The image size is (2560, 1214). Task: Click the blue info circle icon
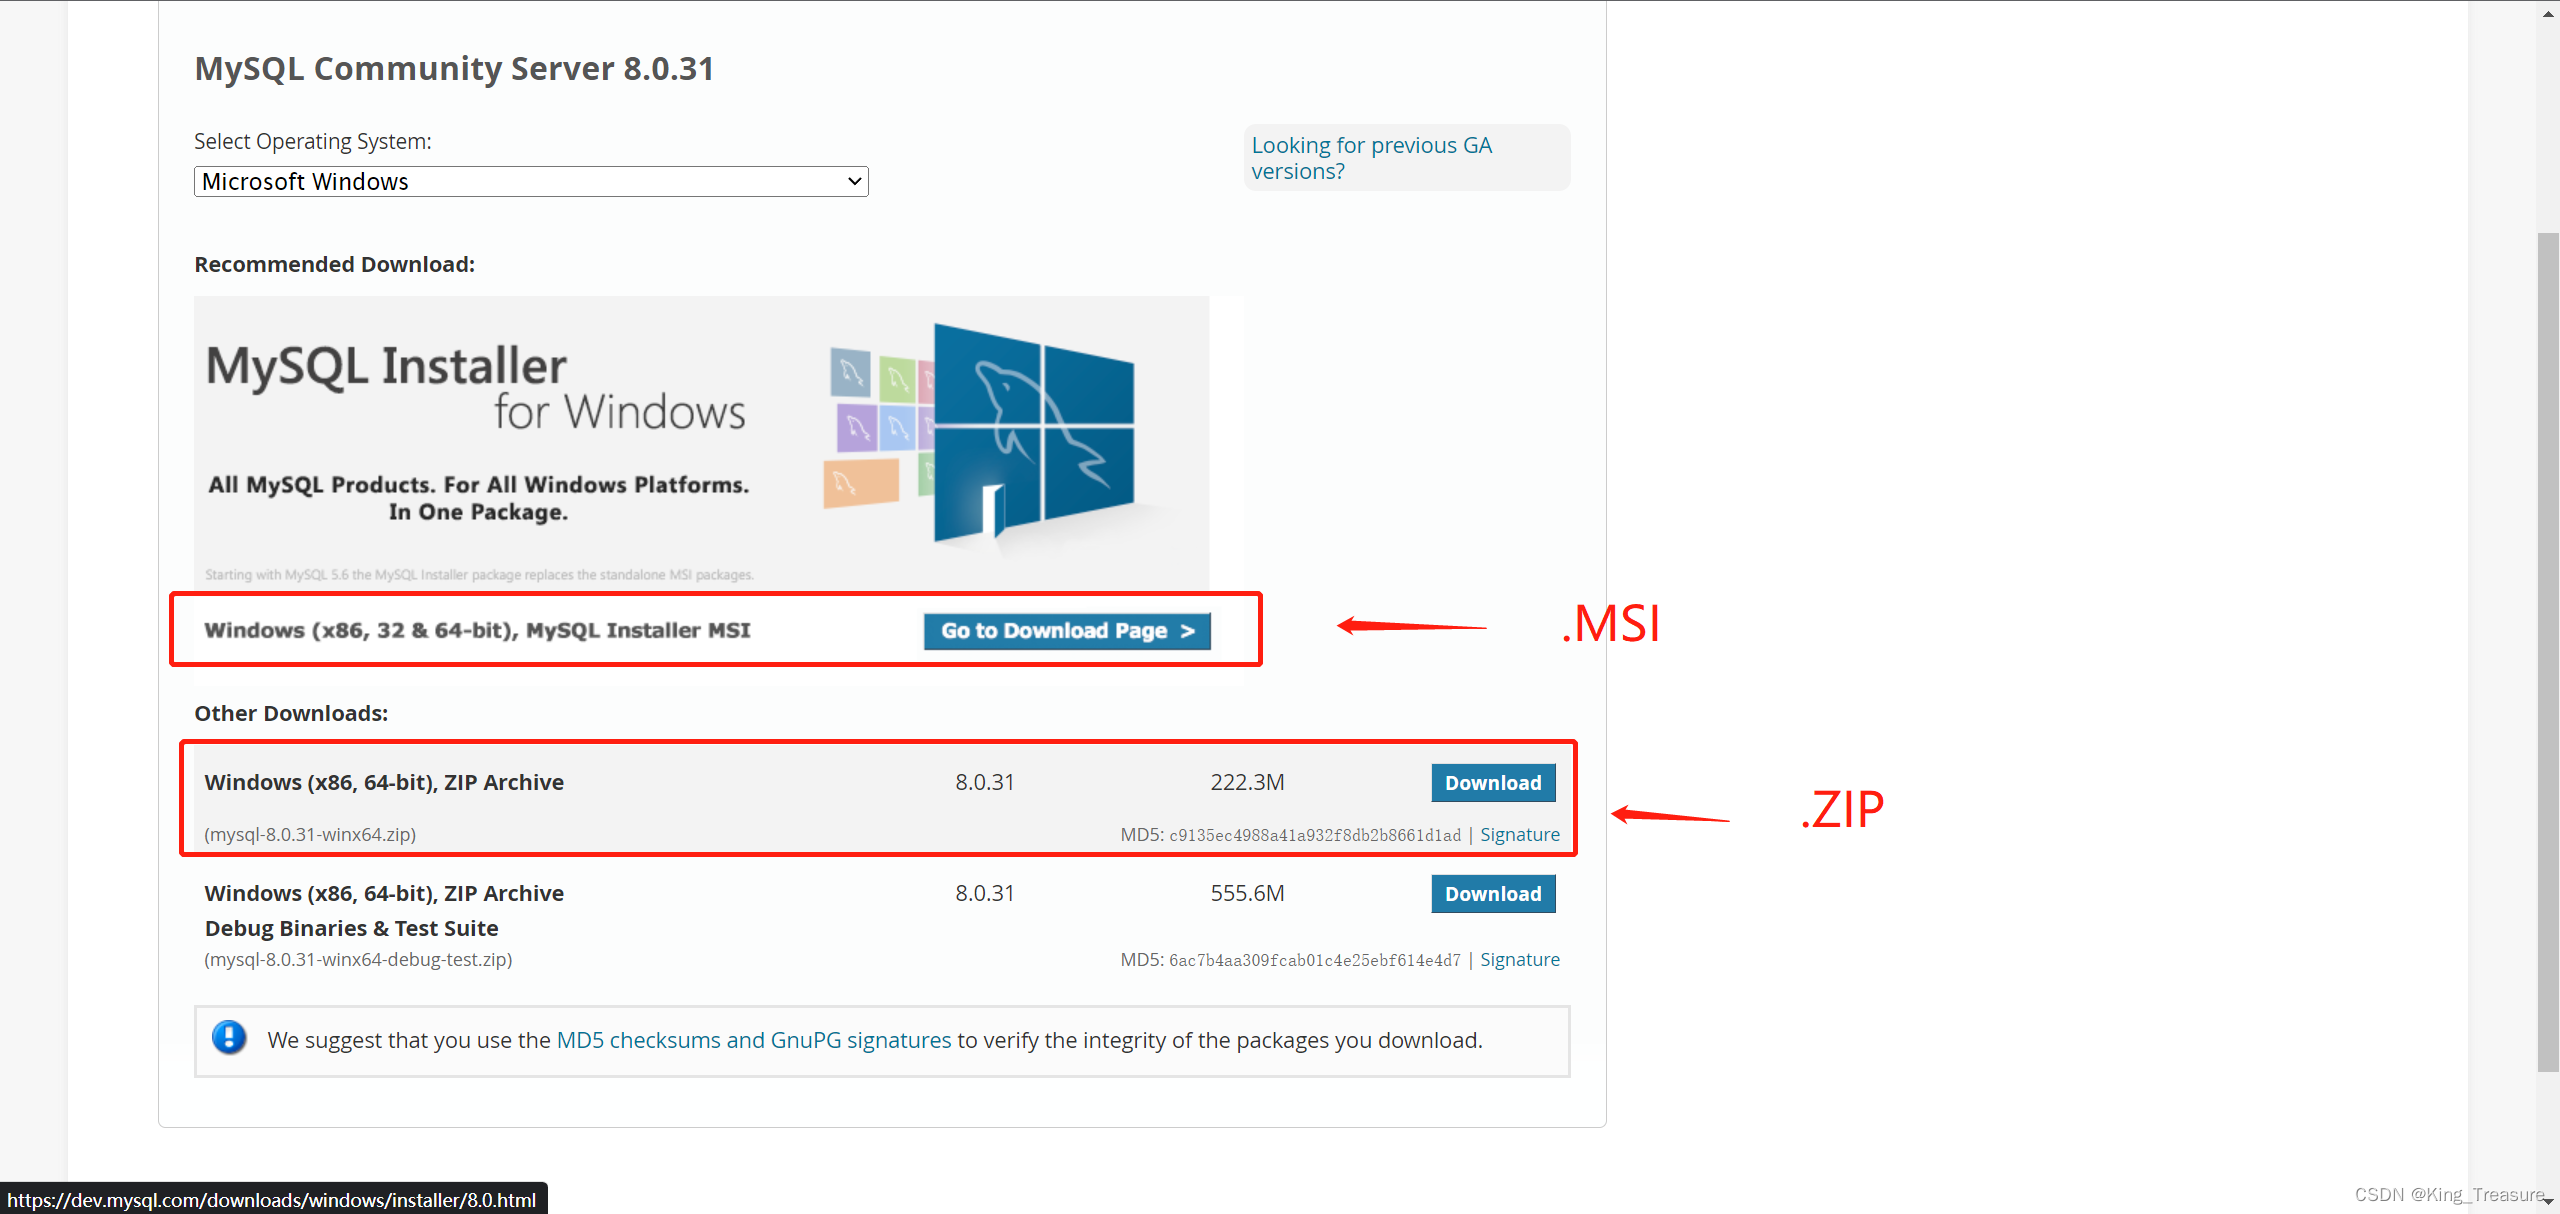click(x=229, y=1038)
